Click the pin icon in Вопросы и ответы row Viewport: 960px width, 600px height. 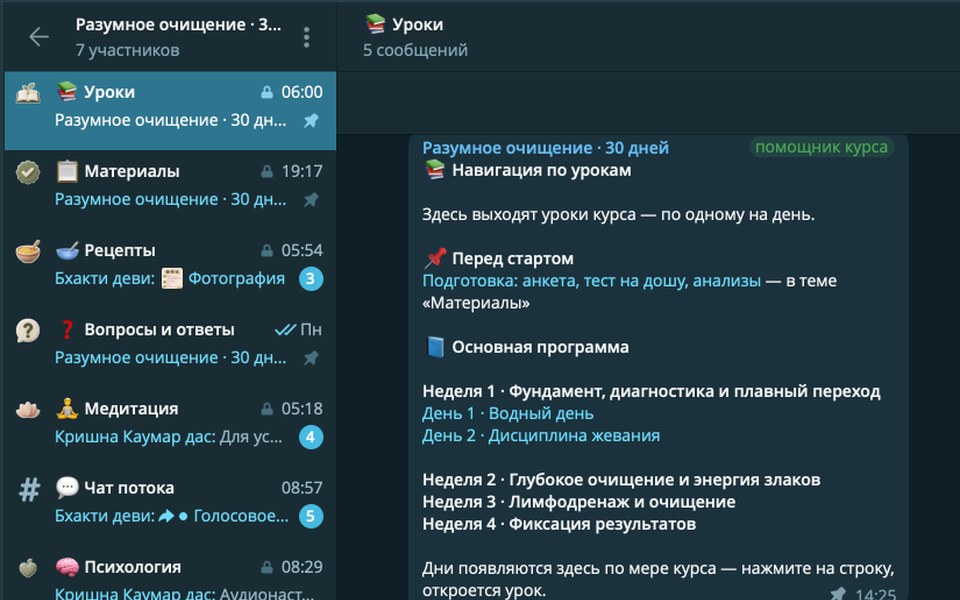point(311,358)
